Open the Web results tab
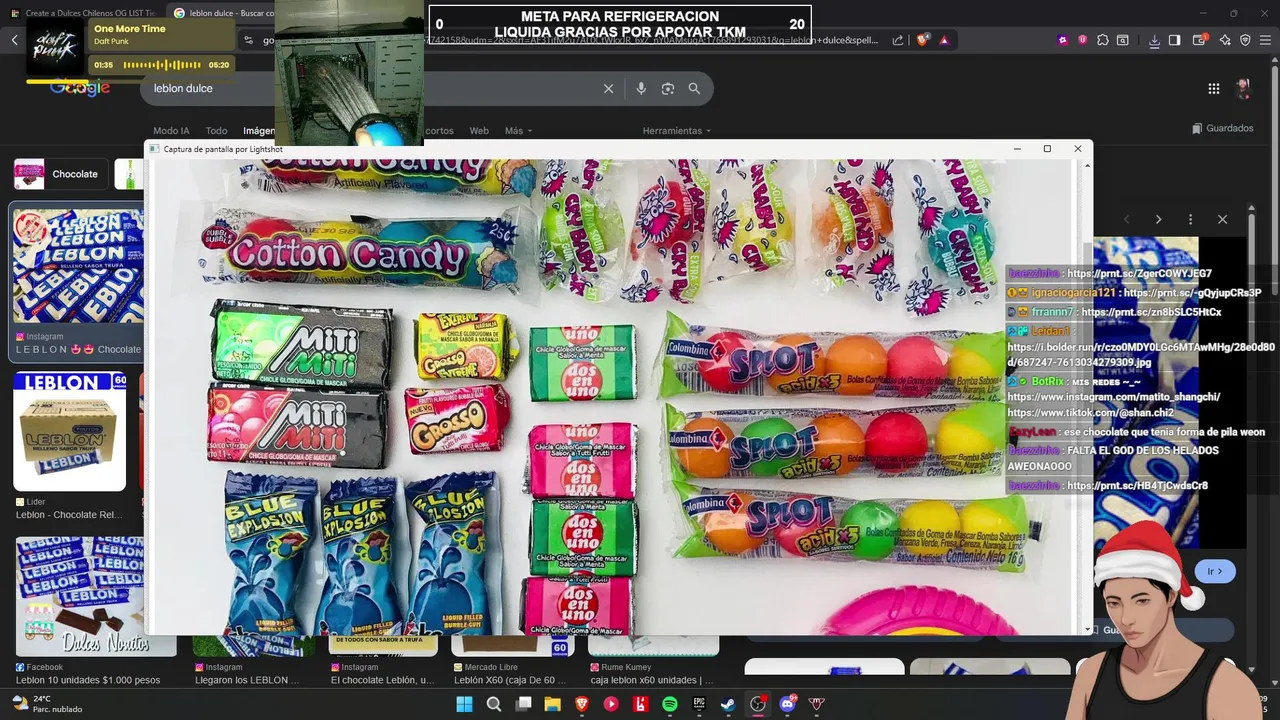This screenshot has height=720, width=1280. coord(479,131)
